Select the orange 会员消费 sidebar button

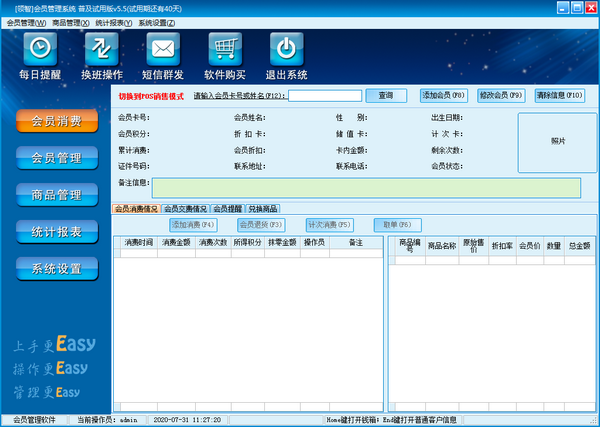(57, 121)
